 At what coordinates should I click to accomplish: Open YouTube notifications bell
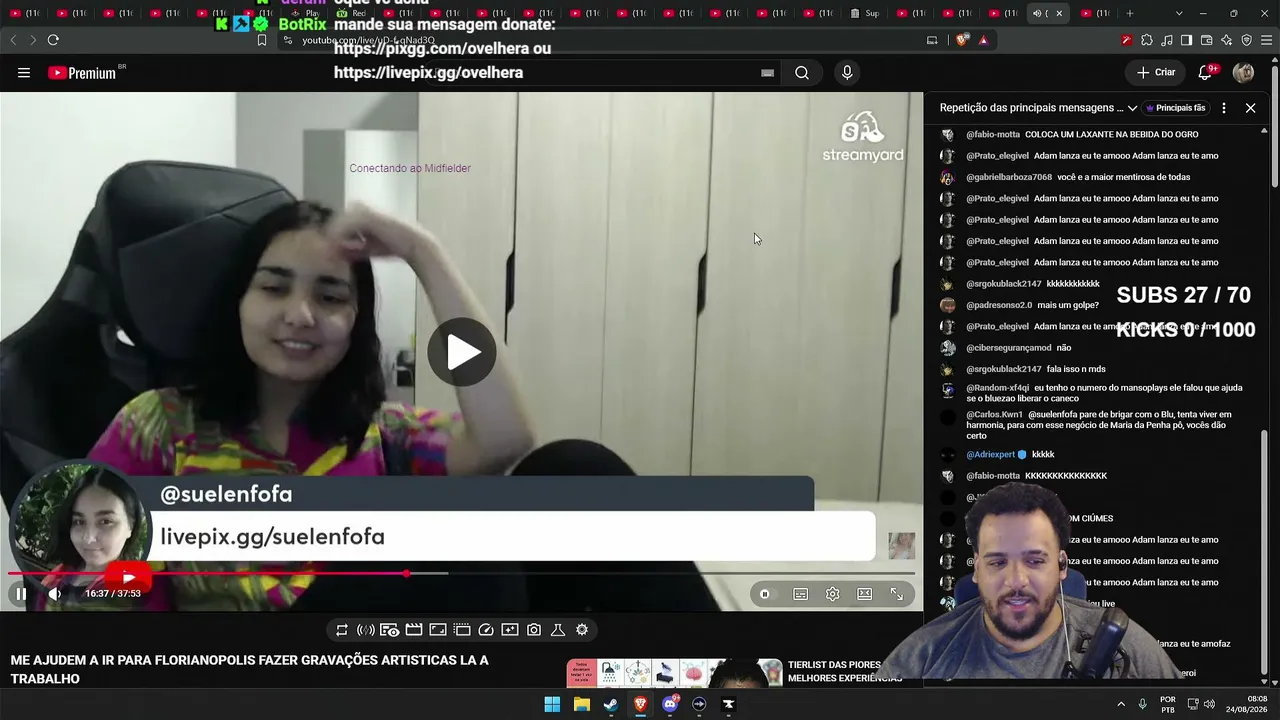point(1205,72)
